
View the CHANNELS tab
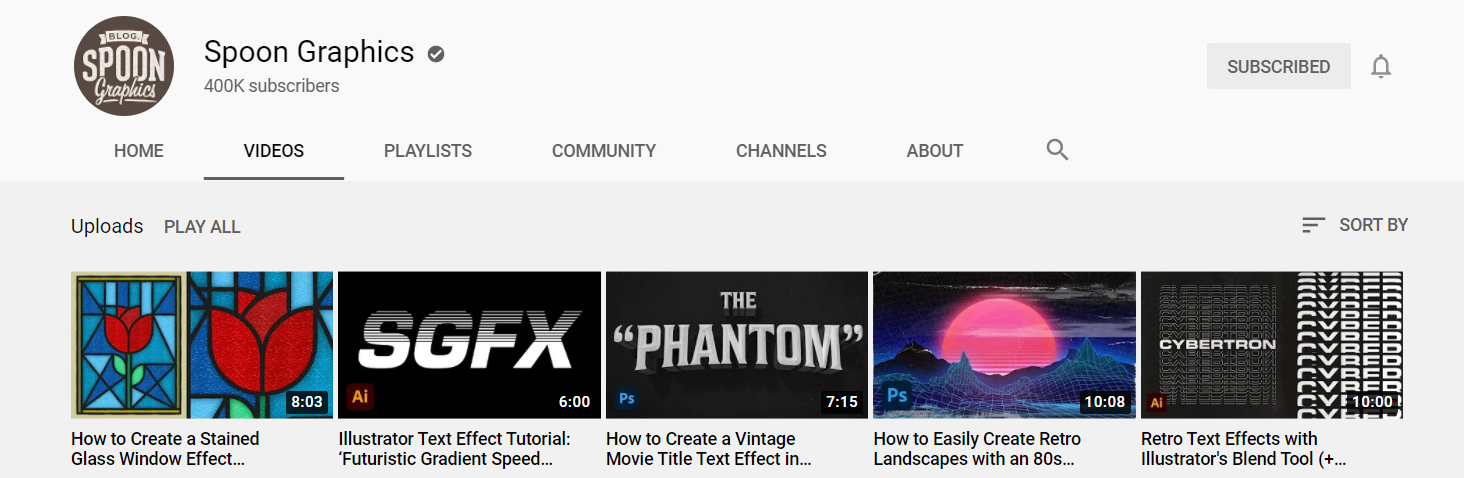(781, 151)
